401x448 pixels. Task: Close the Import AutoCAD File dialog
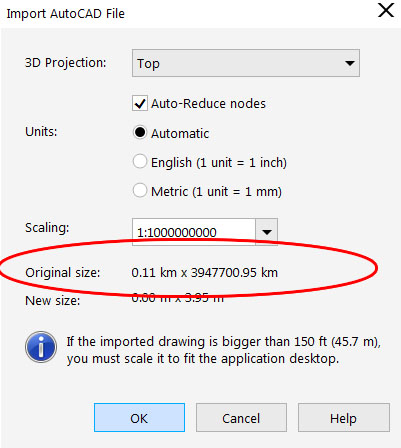[x=386, y=10]
